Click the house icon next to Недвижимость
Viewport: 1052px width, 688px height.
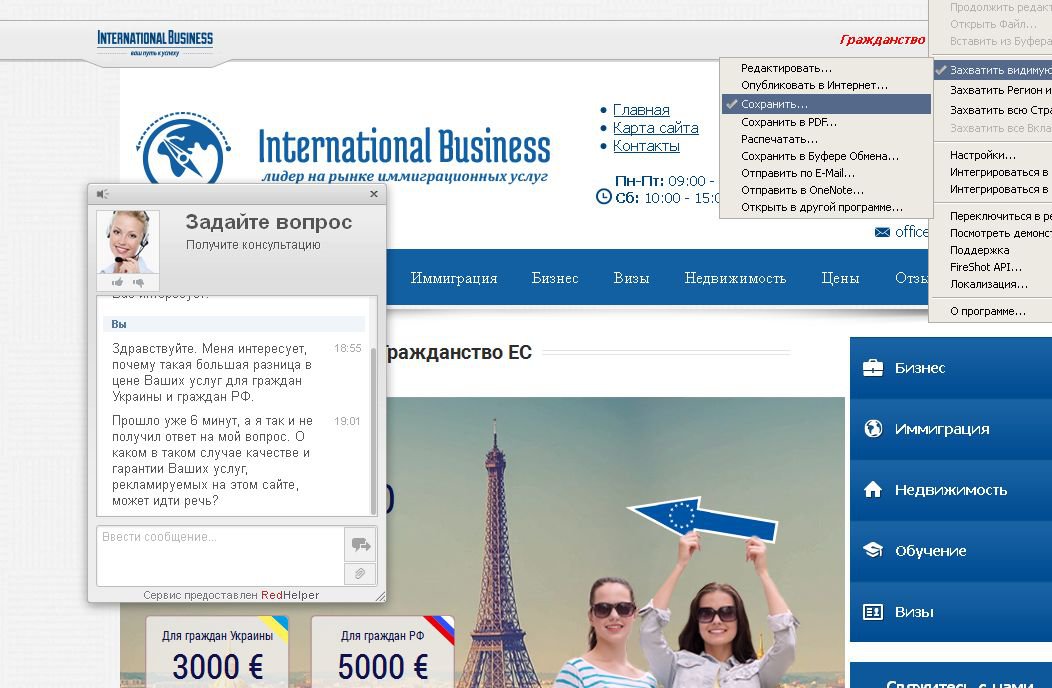click(x=873, y=490)
